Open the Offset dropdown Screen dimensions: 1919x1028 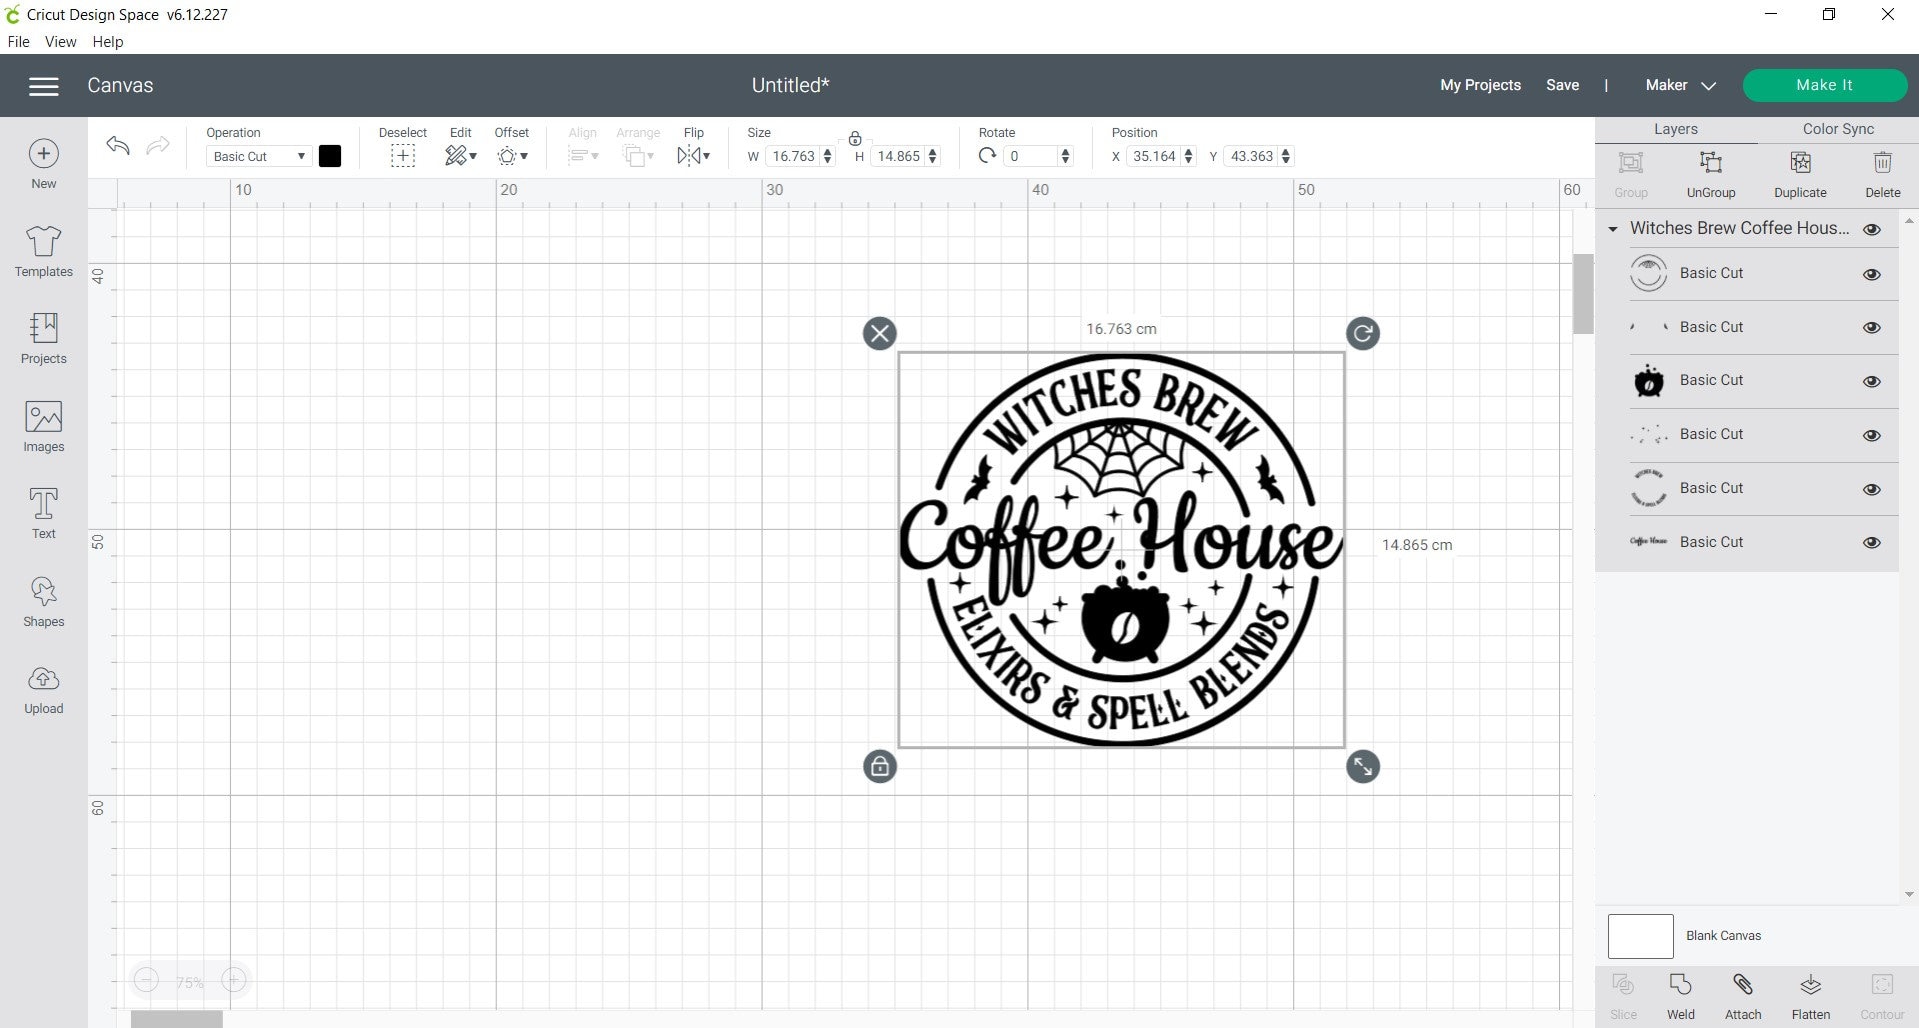(512, 156)
